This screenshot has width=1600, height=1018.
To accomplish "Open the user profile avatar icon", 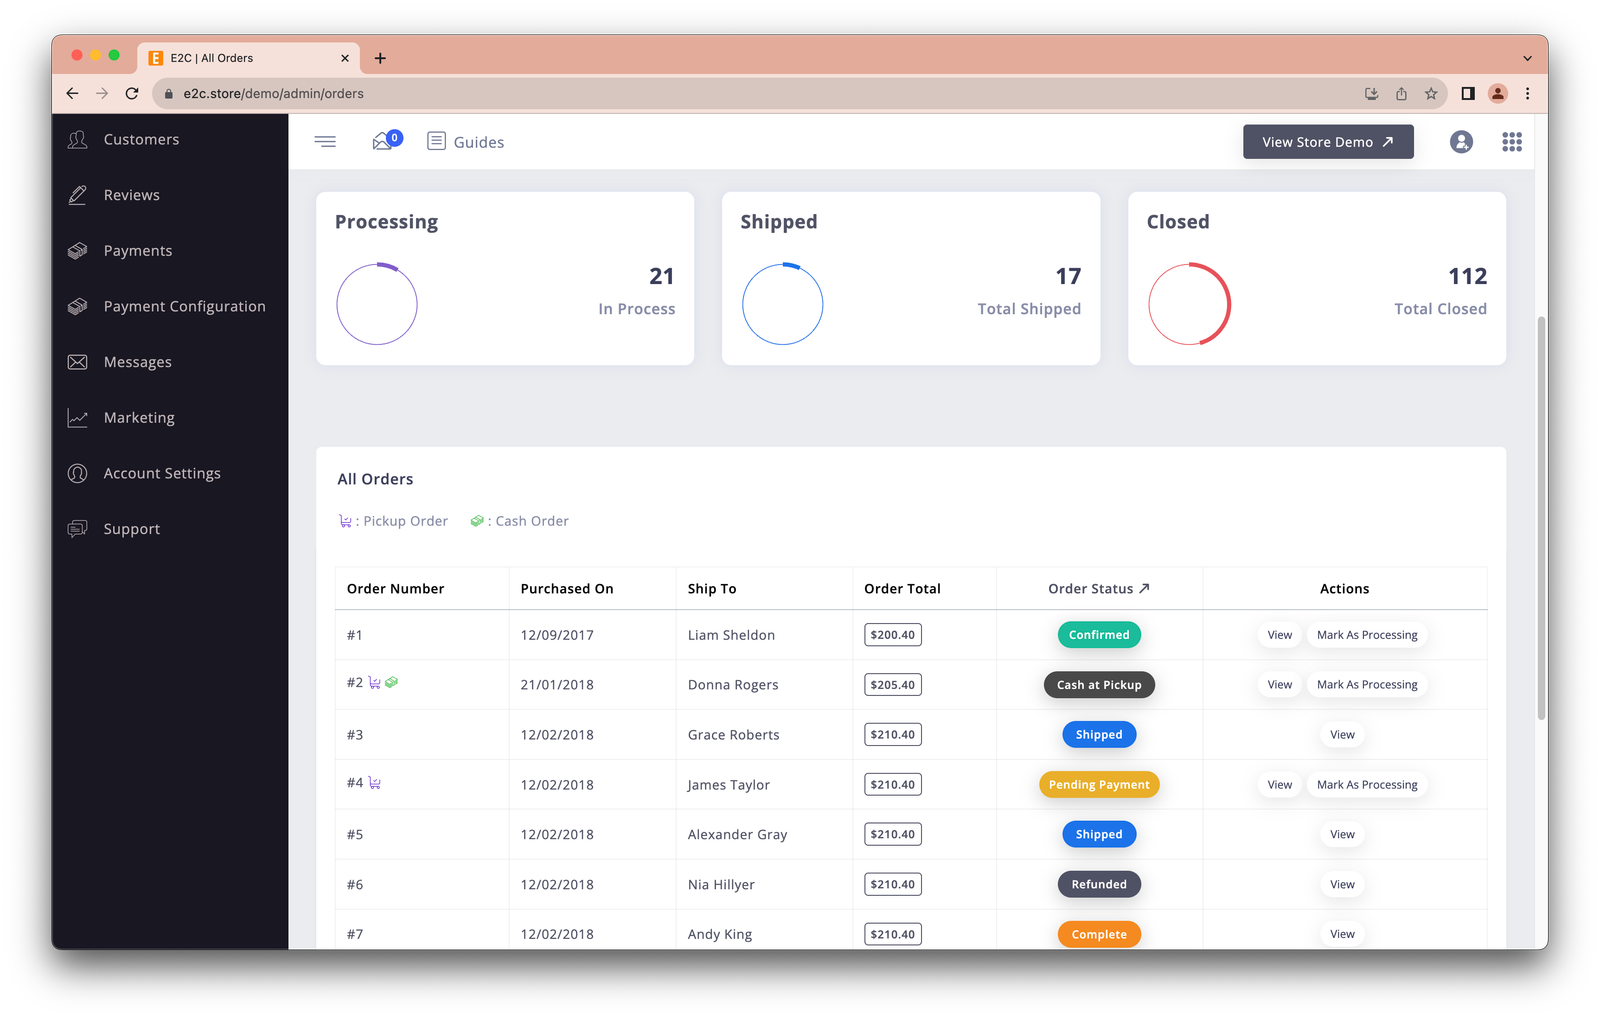I will [x=1461, y=142].
